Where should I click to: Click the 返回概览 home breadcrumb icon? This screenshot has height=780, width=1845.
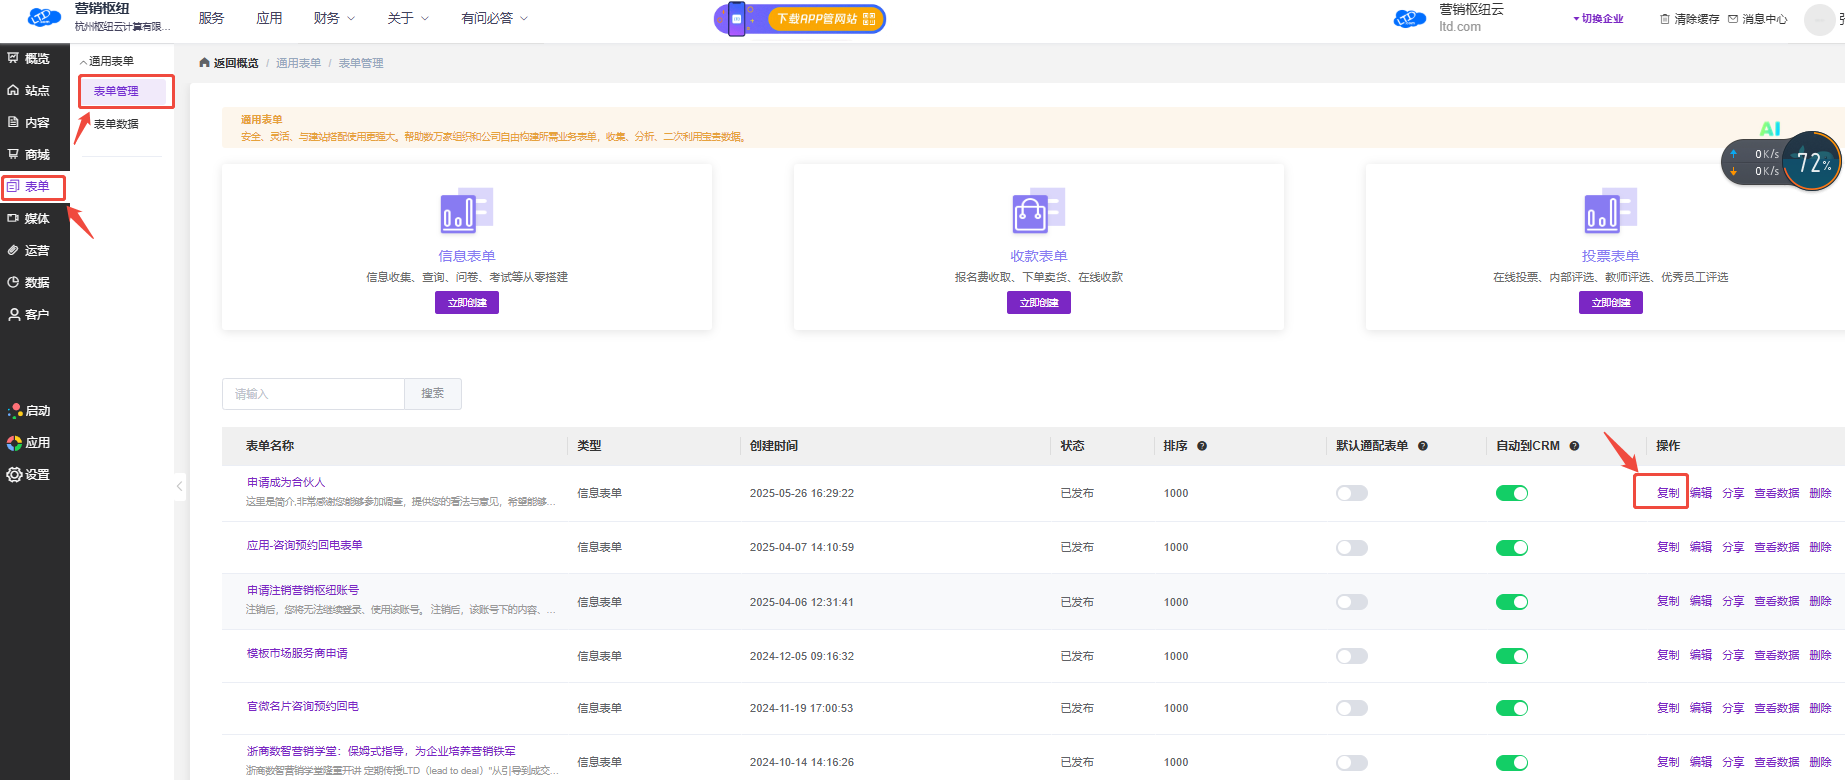coord(204,63)
